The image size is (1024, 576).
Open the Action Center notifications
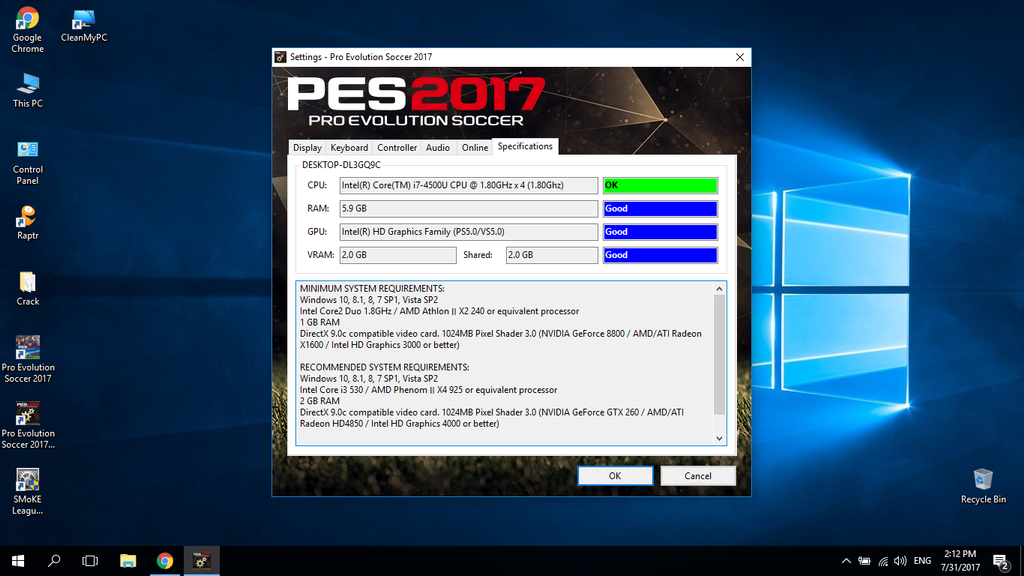(x=1000, y=561)
